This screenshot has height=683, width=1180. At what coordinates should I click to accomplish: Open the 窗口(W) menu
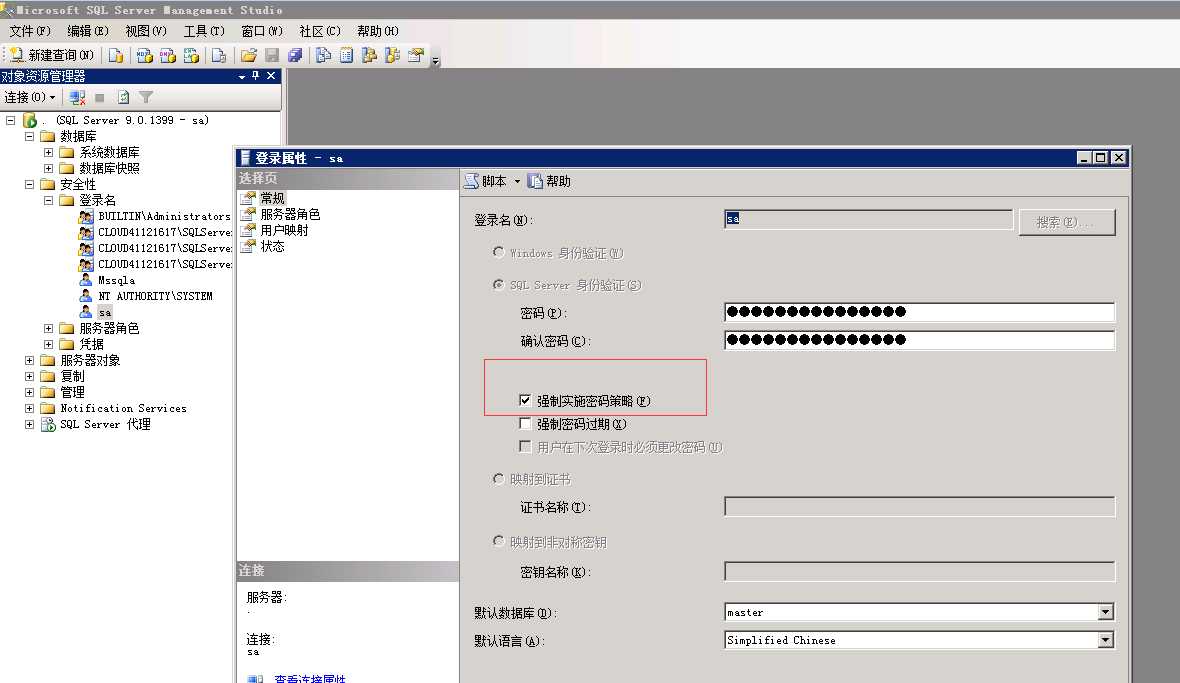262,31
